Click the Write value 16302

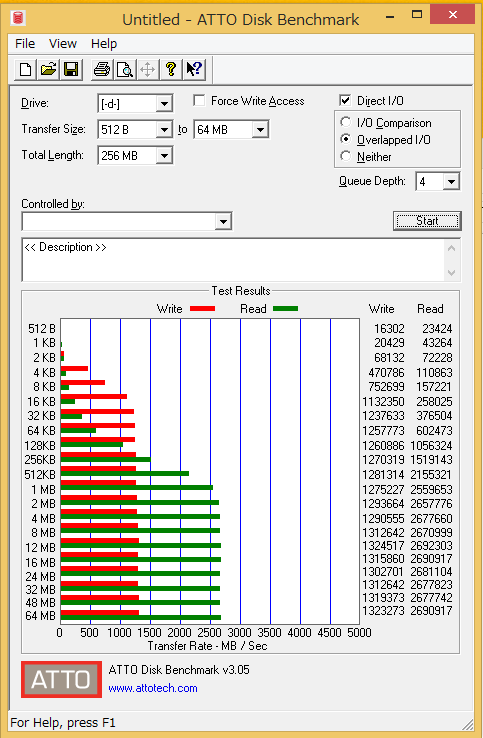(x=389, y=329)
